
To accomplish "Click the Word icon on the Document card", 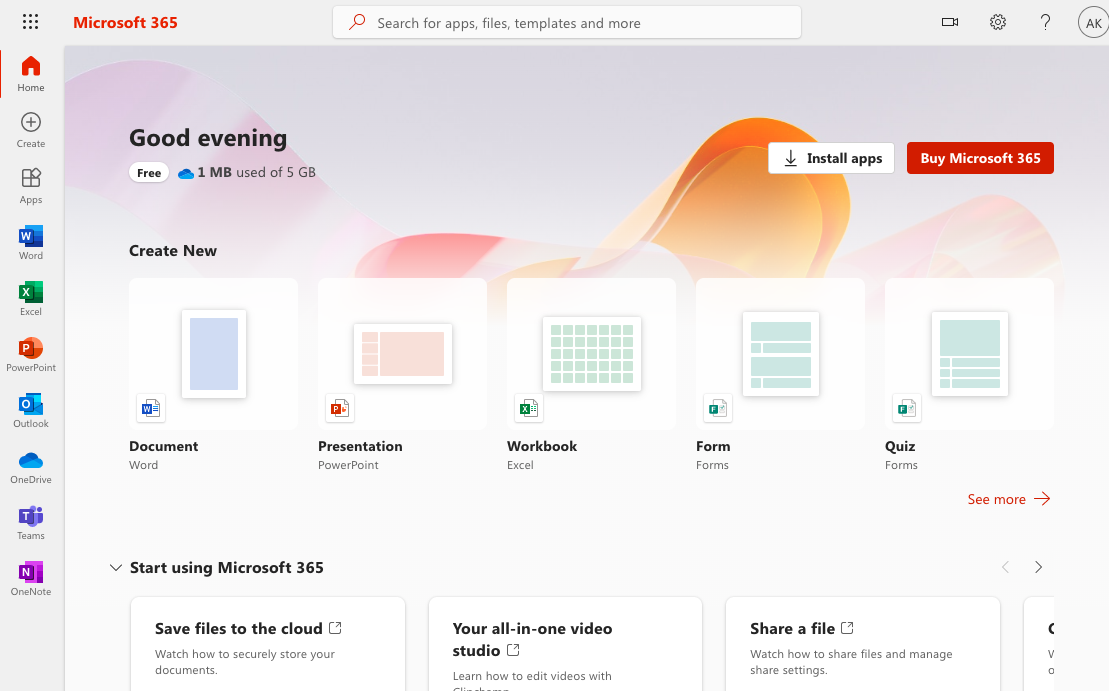I will pyautogui.click(x=151, y=408).
